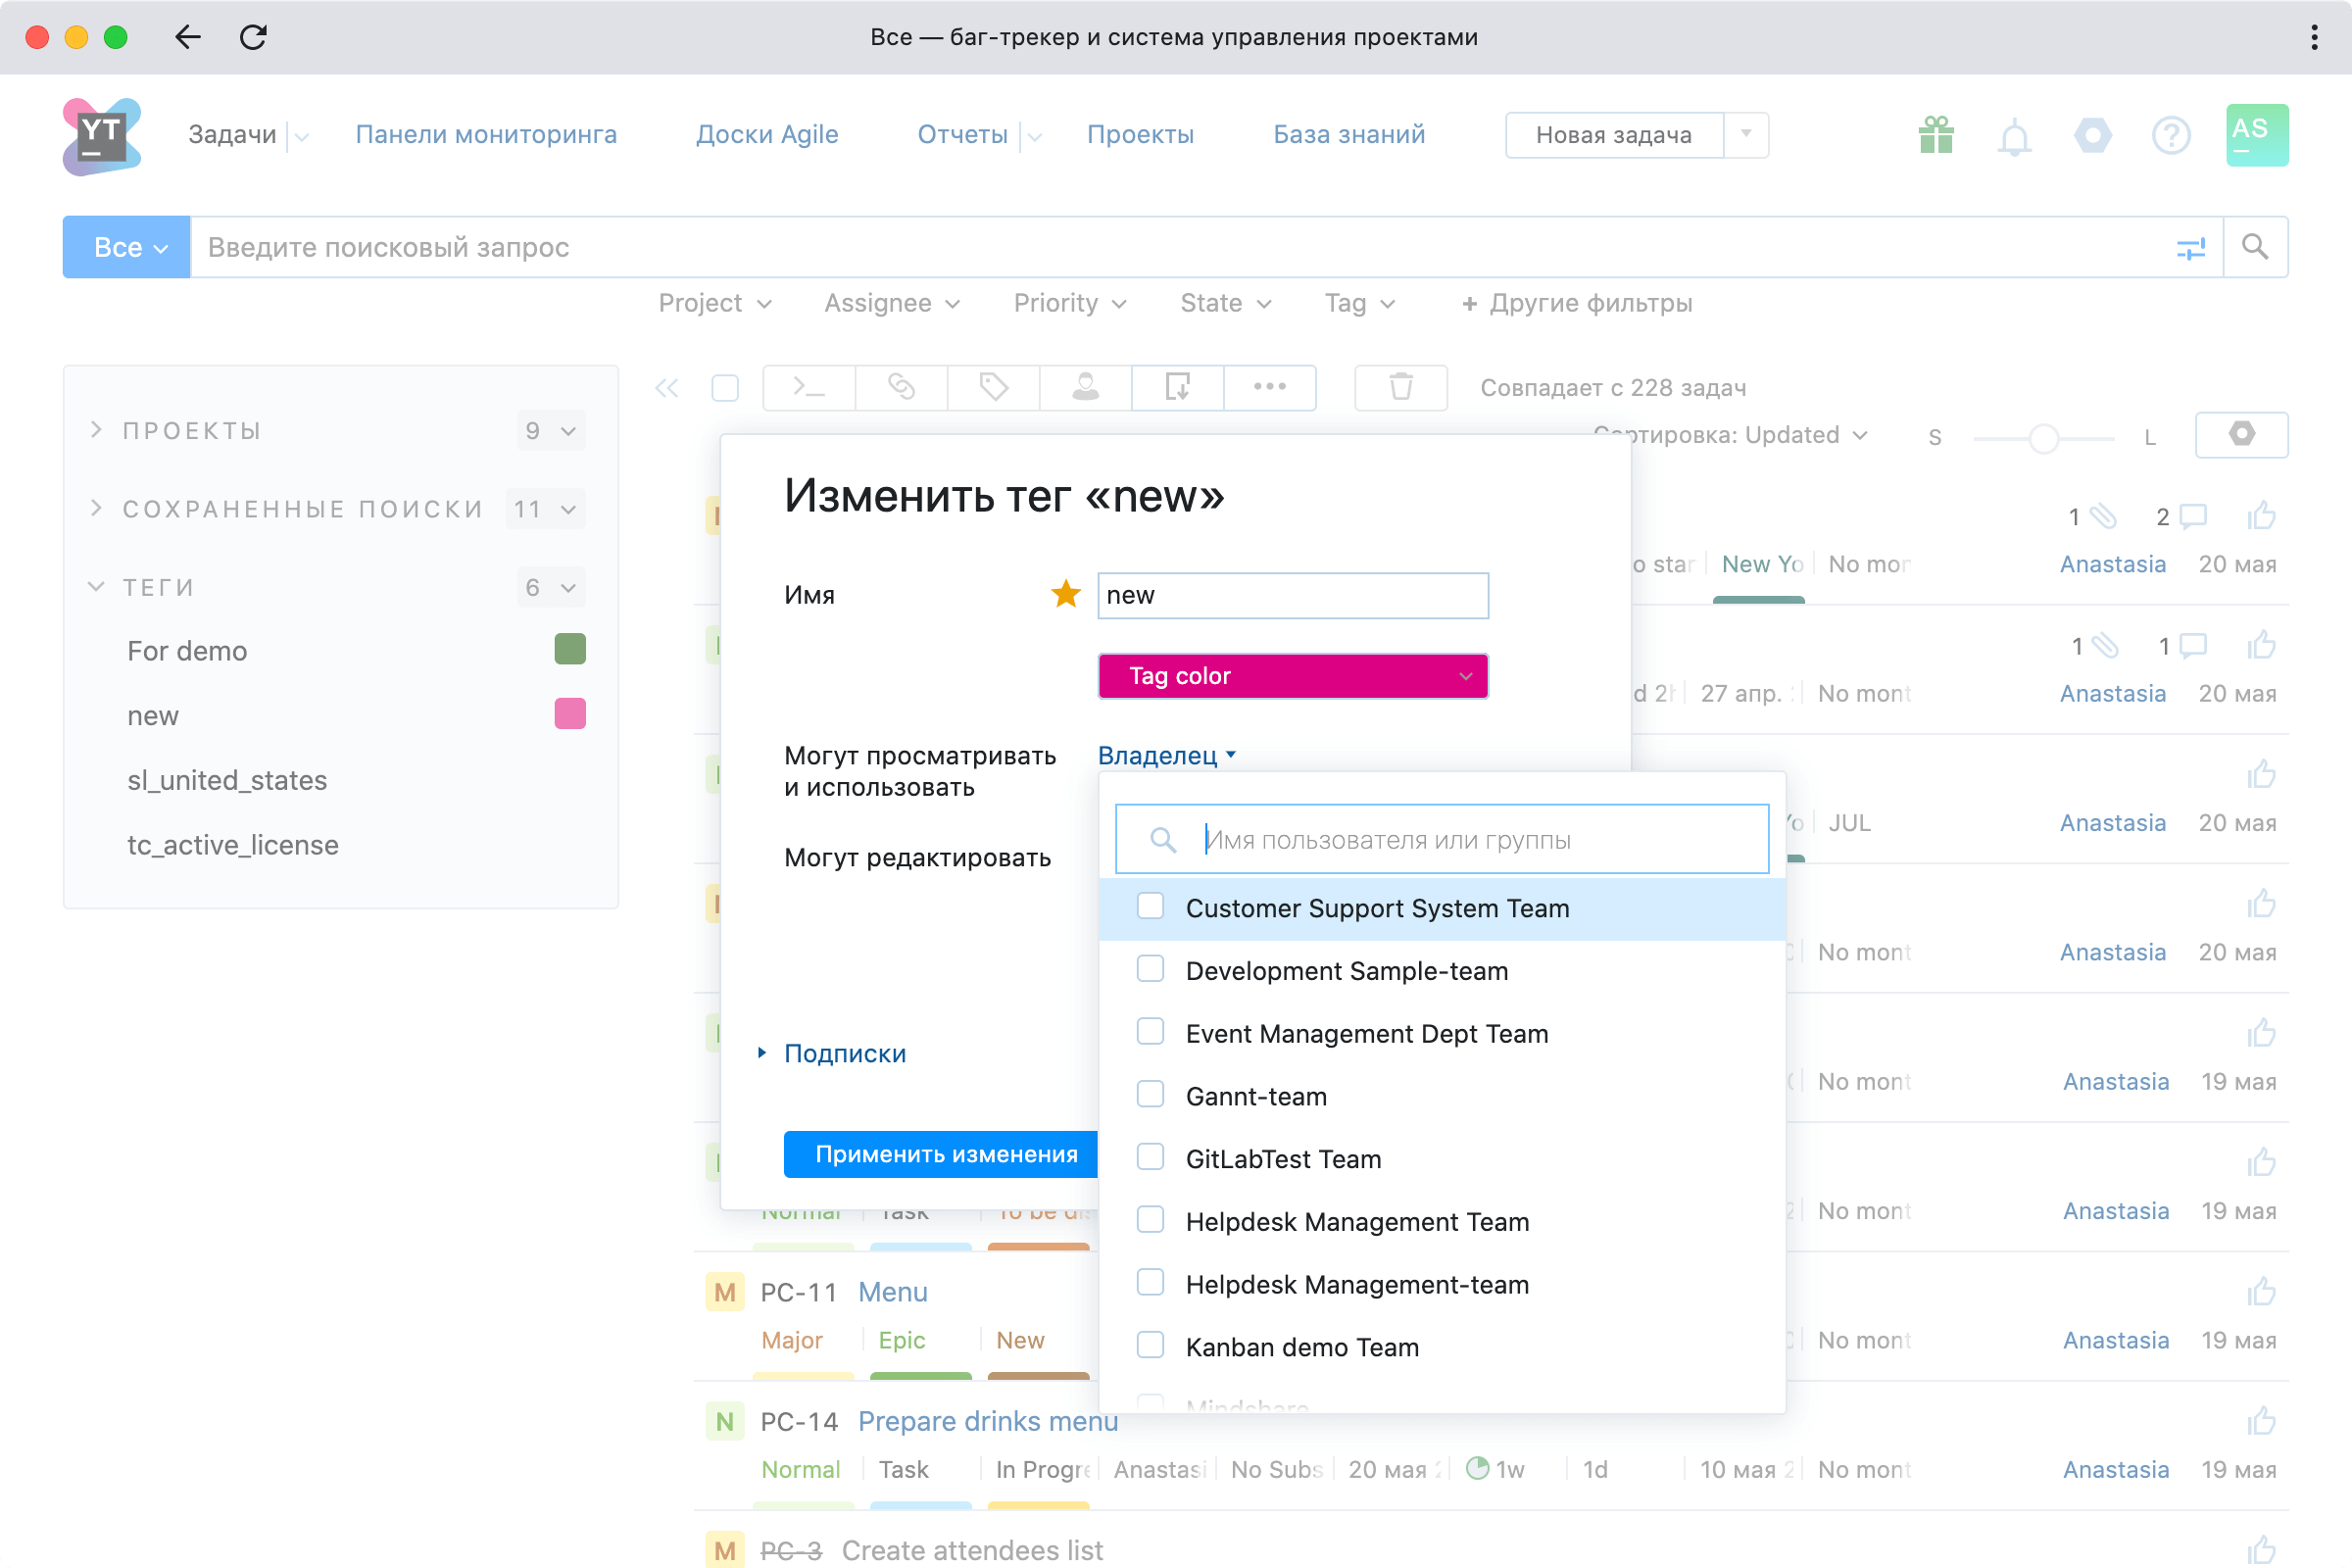The width and height of the screenshot is (2352, 1568).
Task: Click the move-to-project toolbar icon
Action: [1177, 388]
